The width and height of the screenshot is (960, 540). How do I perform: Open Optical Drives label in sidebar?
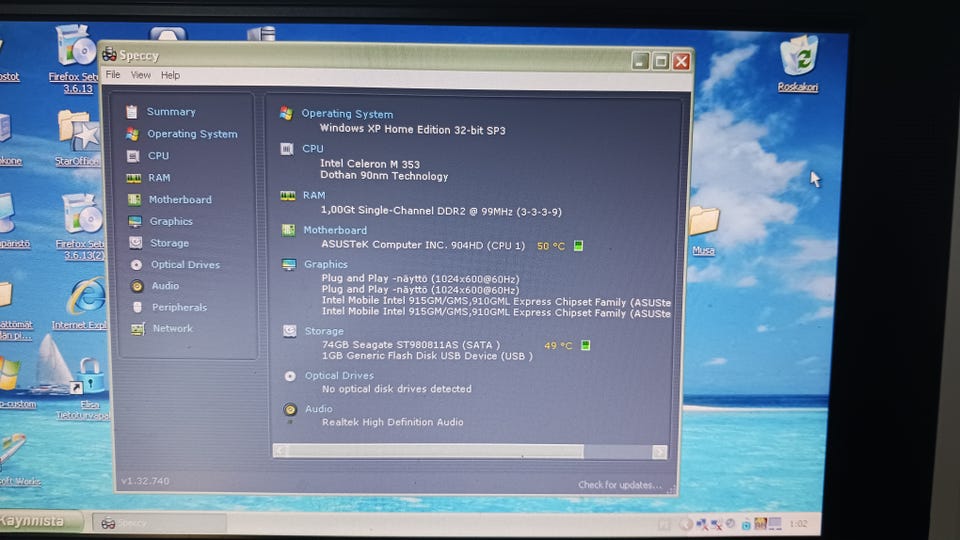point(186,264)
